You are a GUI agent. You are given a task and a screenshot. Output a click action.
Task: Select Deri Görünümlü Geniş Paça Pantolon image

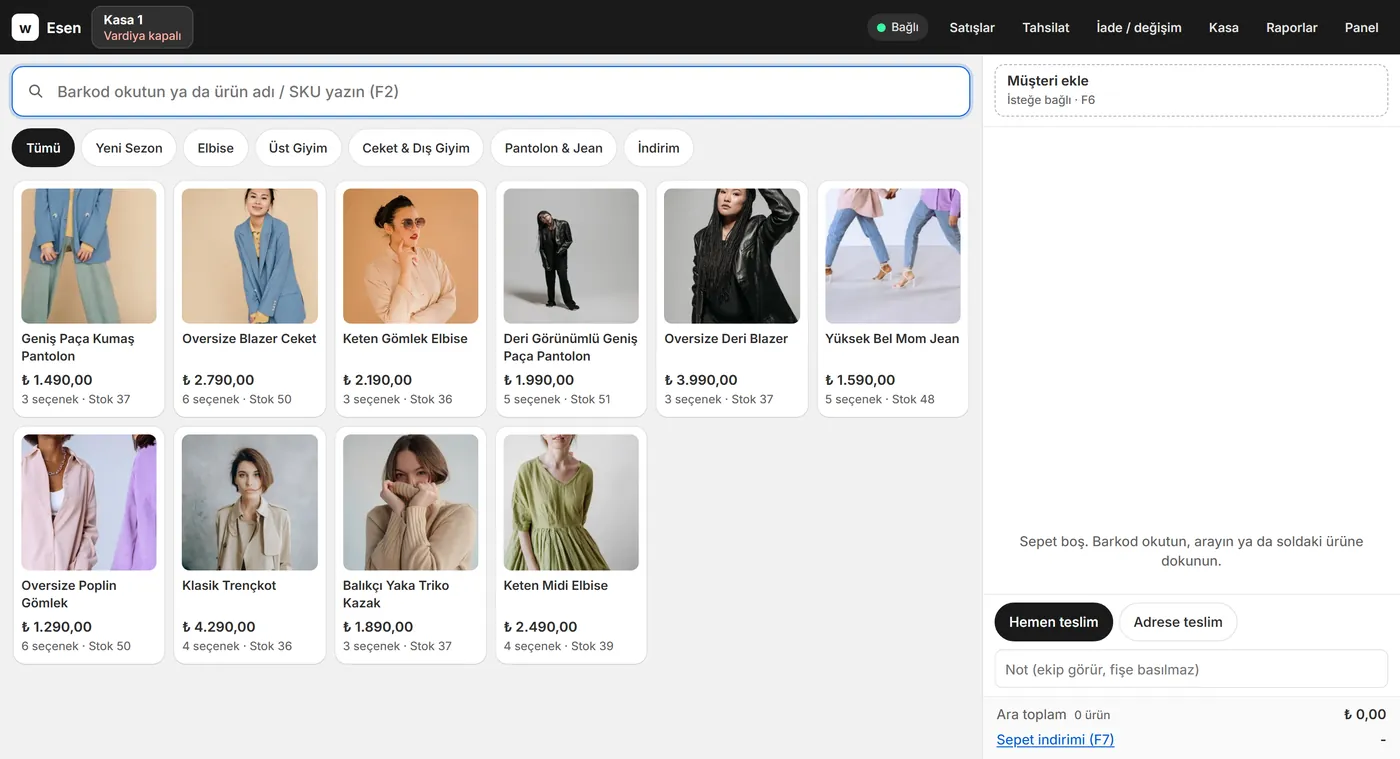pos(571,256)
